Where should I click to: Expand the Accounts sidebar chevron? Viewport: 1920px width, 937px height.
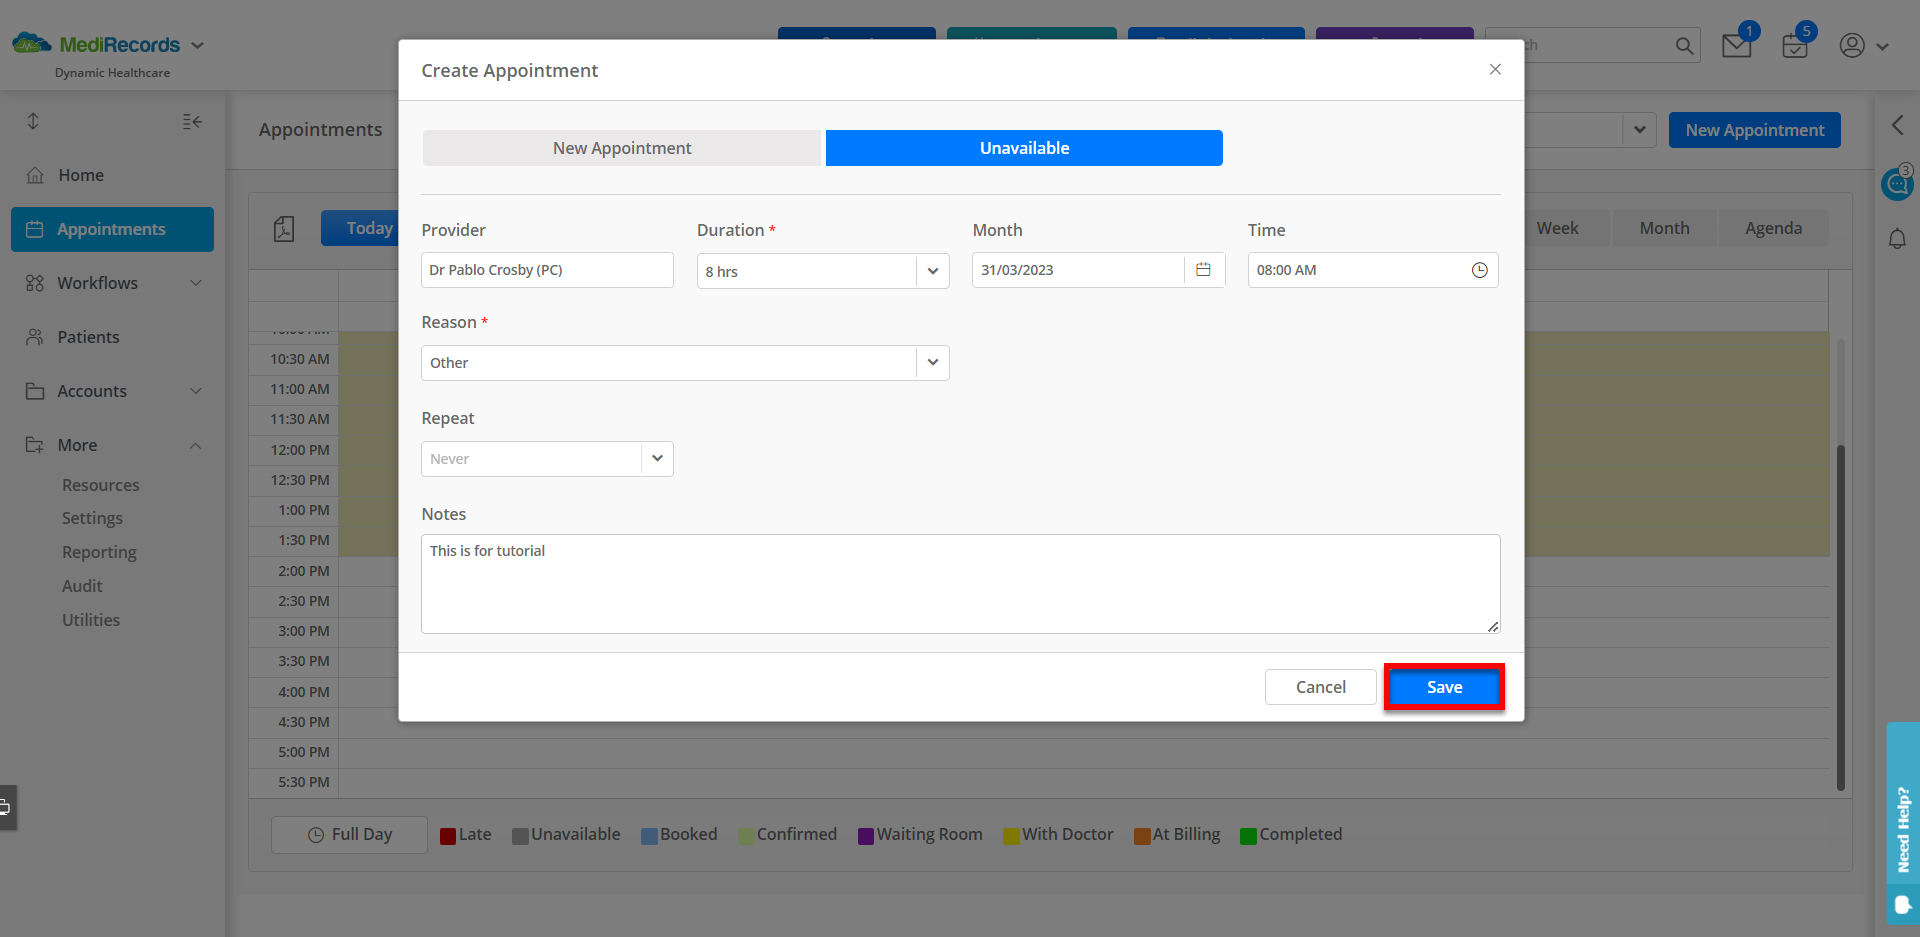(x=196, y=391)
